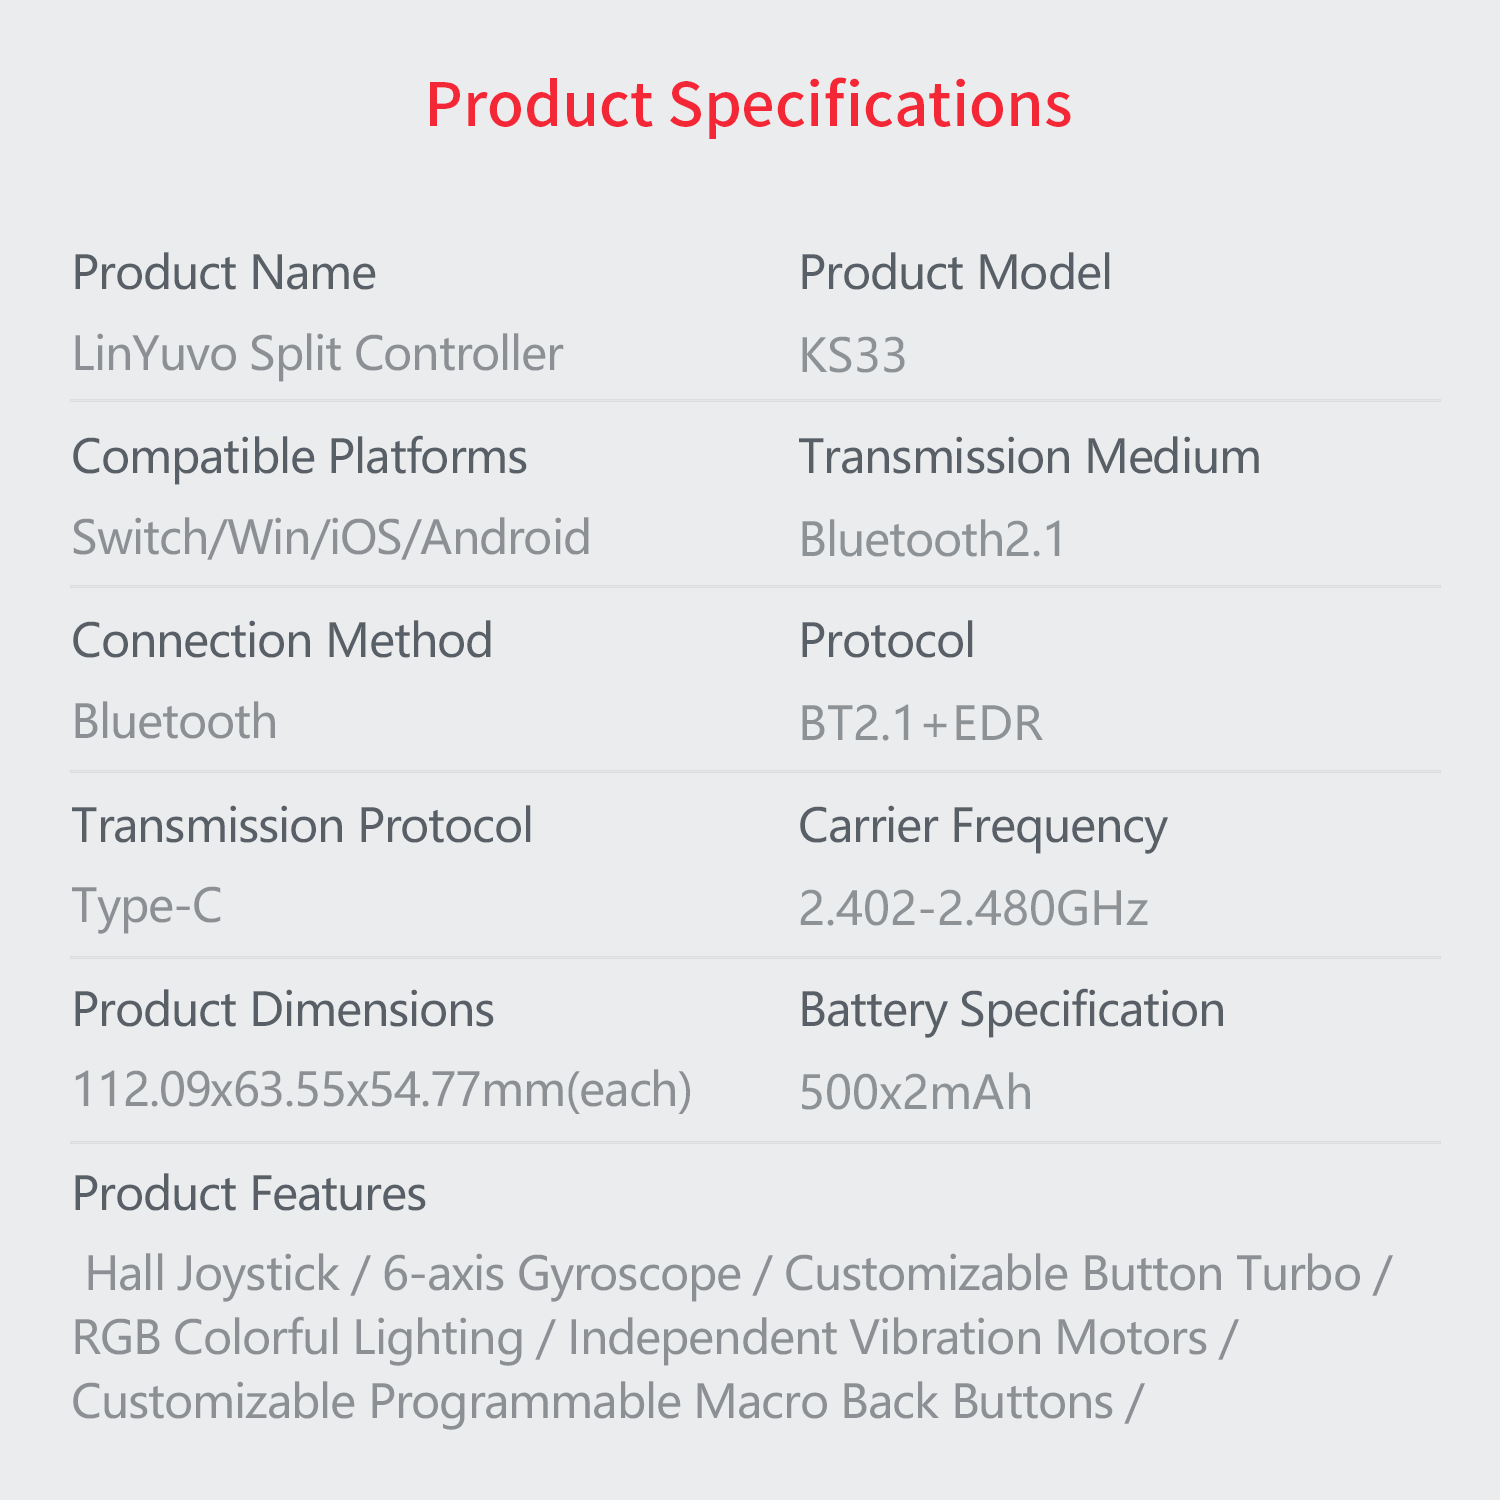Image resolution: width=1500 pixels, height=1500 pixels.
Task: Select the Bluetooth2.1 value
Action: point(932,540)
